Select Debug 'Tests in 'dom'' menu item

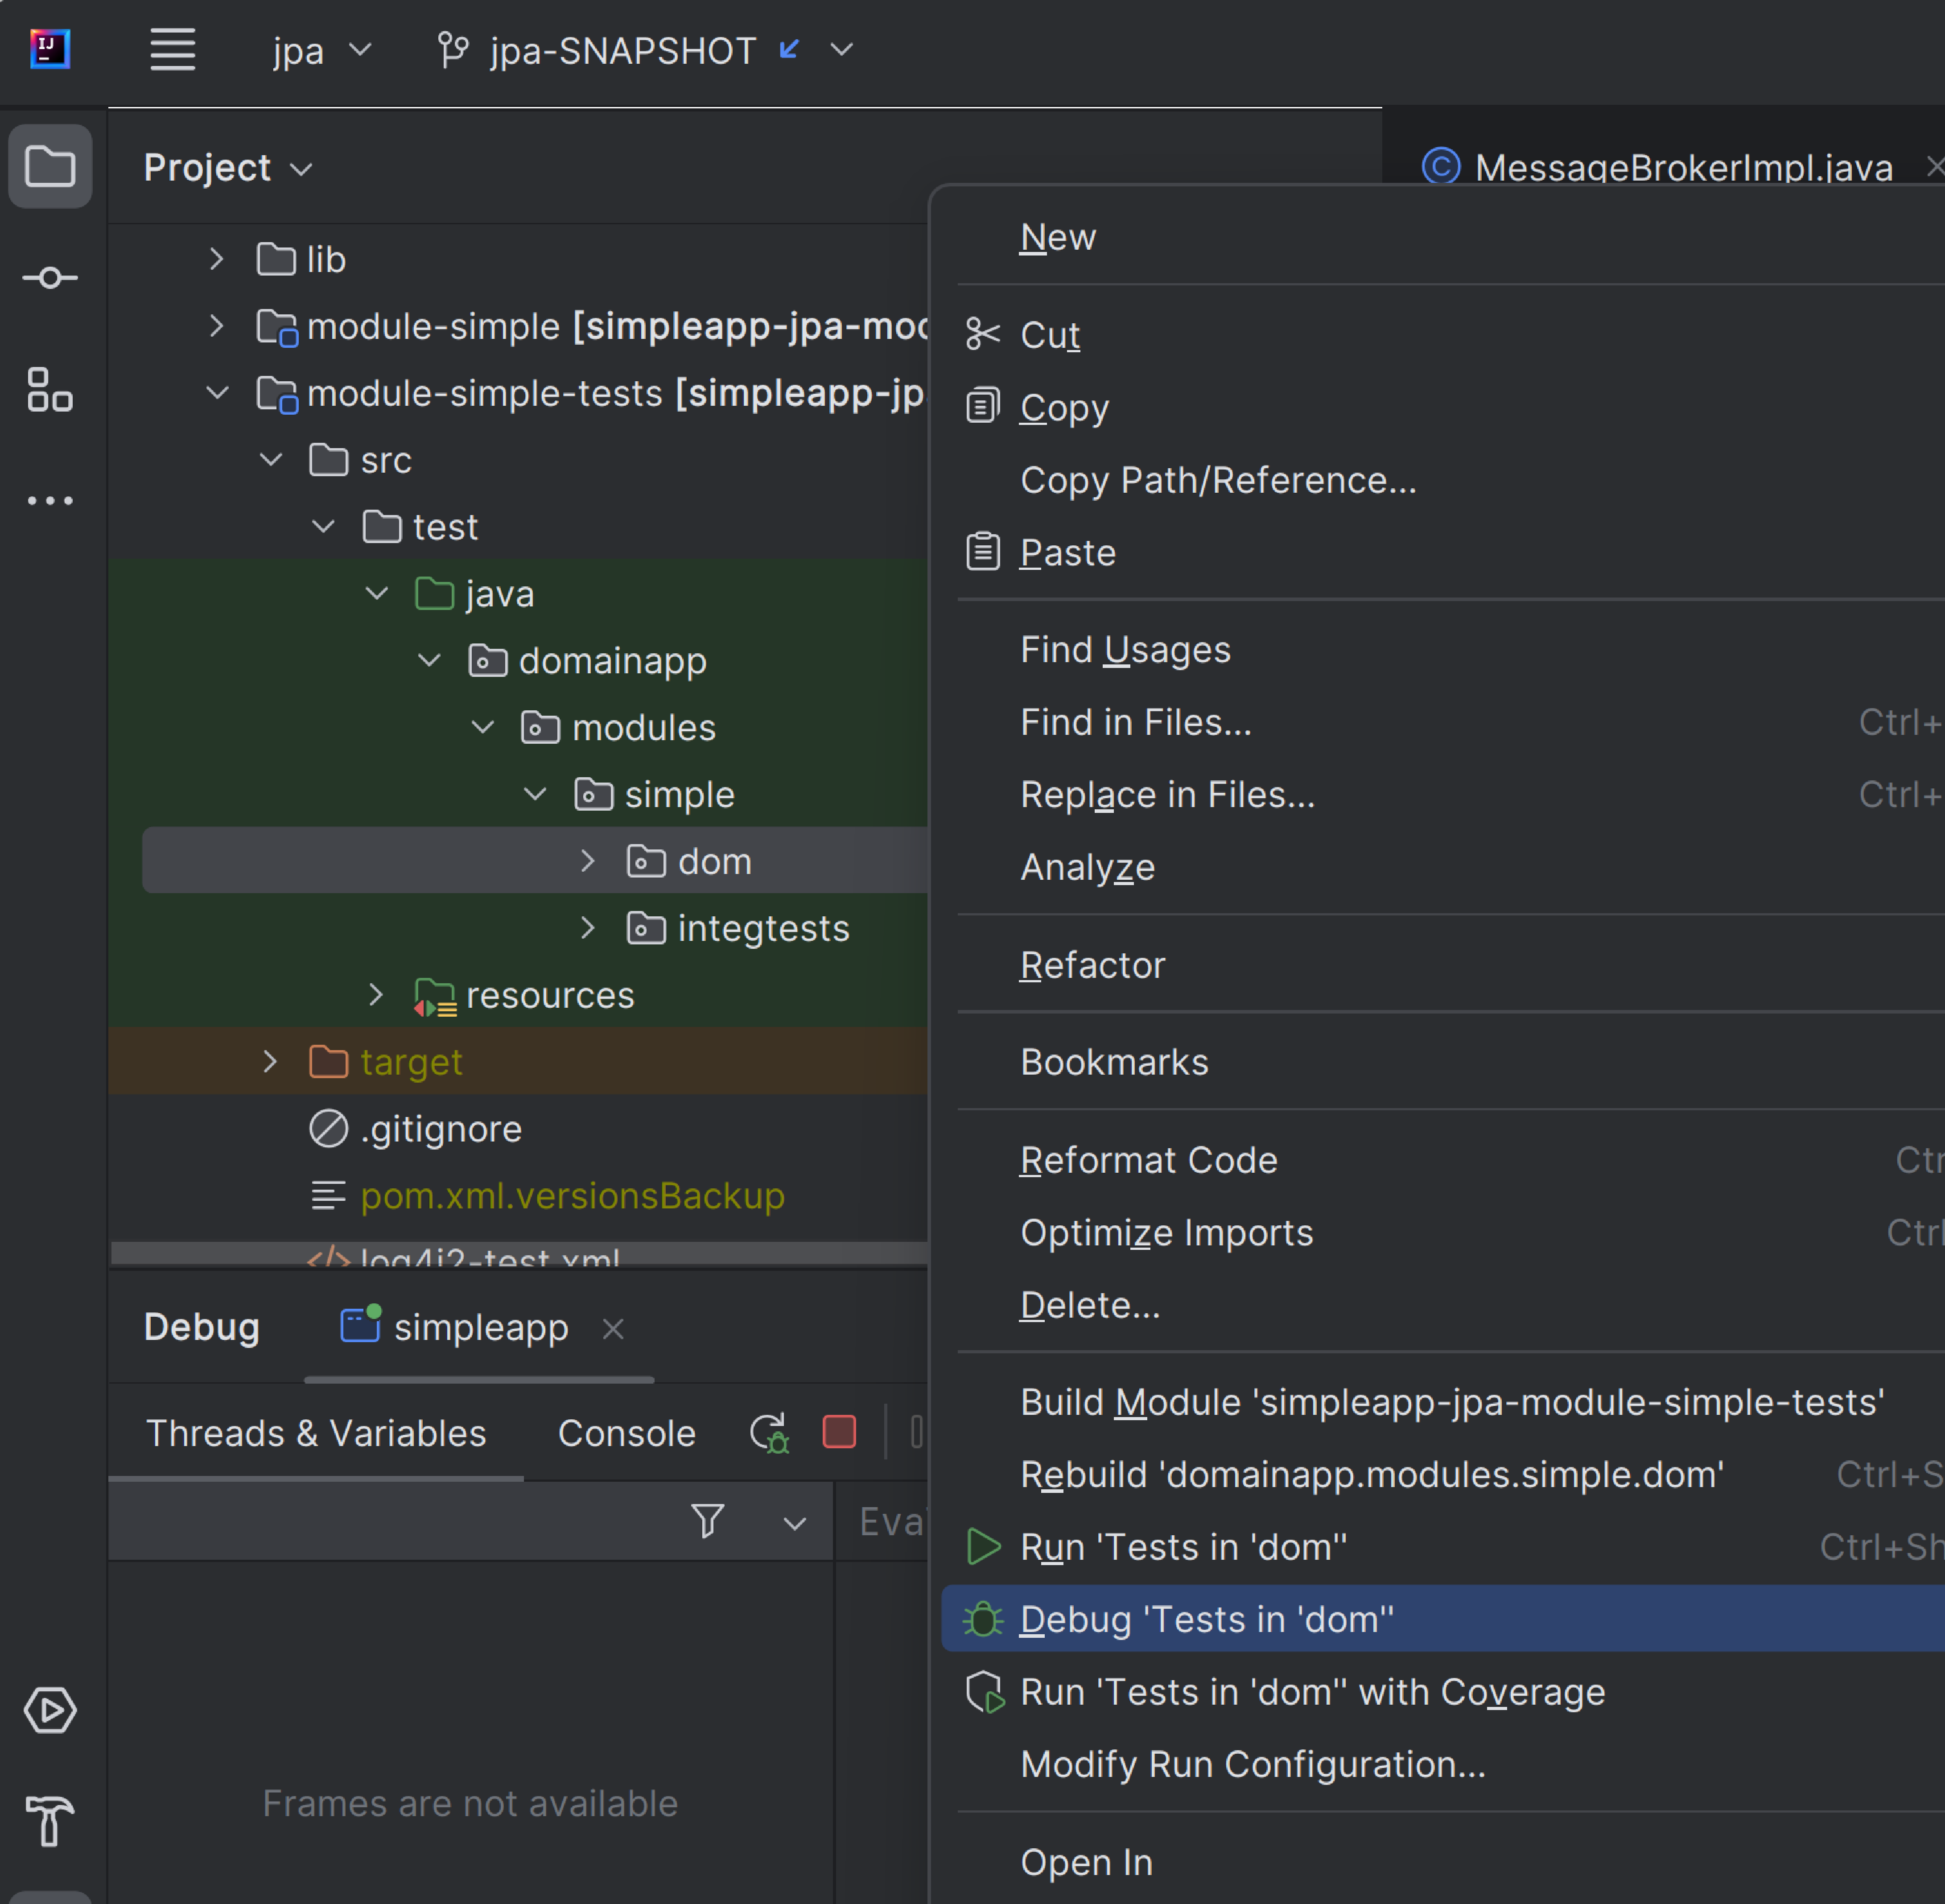click(x=1206, y=1619)
